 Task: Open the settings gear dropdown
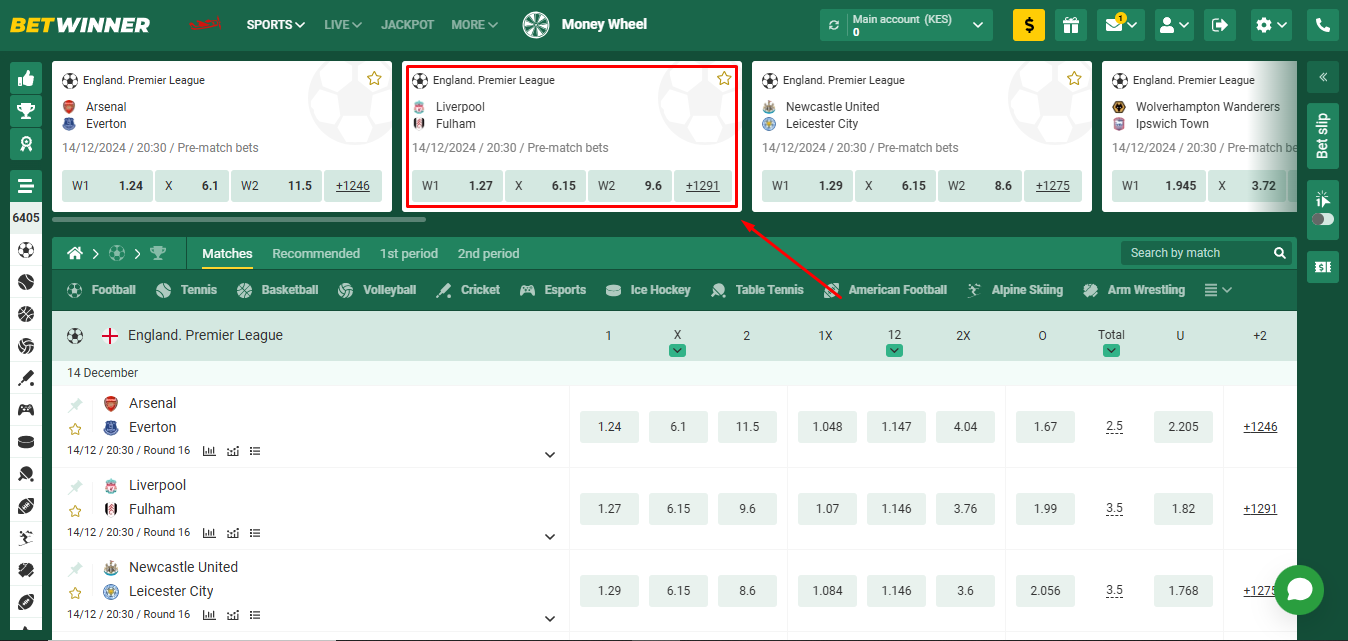pyautogui.click(x=1271, y=25)
